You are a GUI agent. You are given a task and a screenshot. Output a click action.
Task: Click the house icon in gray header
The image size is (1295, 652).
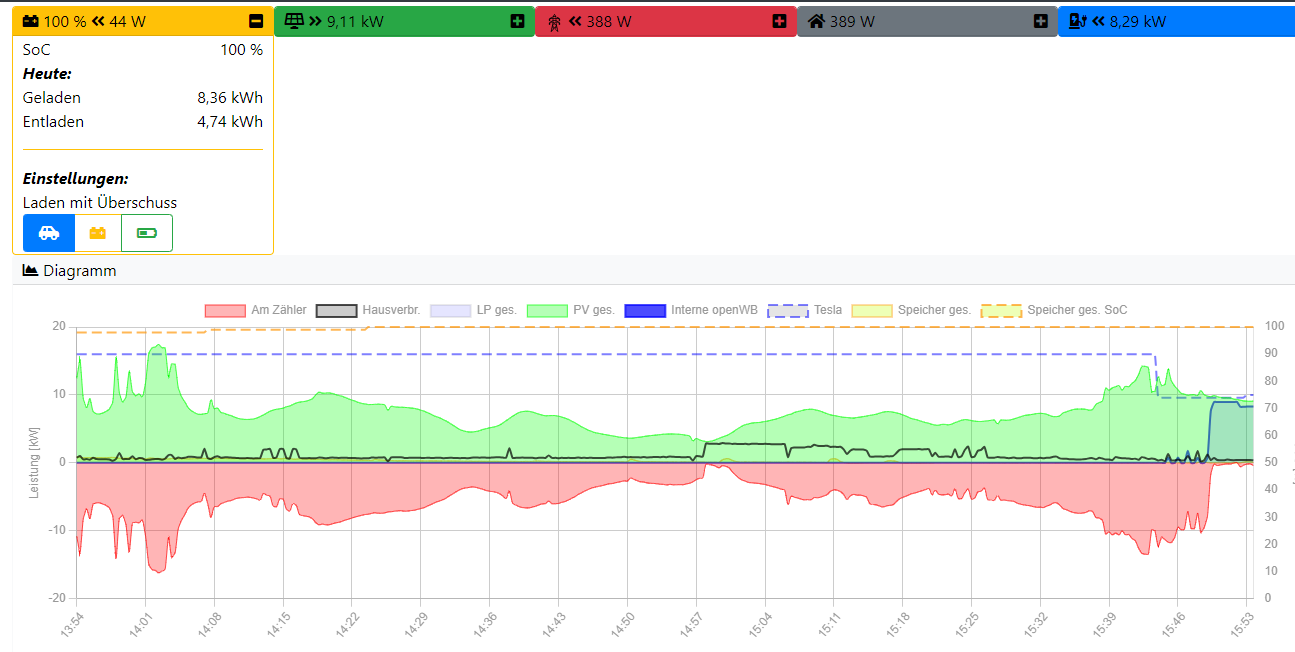pyautogui.click(x=817, y=21)
